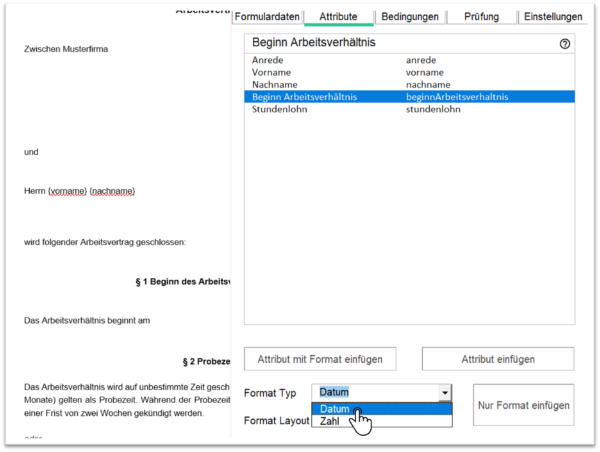Select the highlighted 'Beginn Arbeitsverhältnis' row
Screen dimensions: 600x452
[409, 97]
